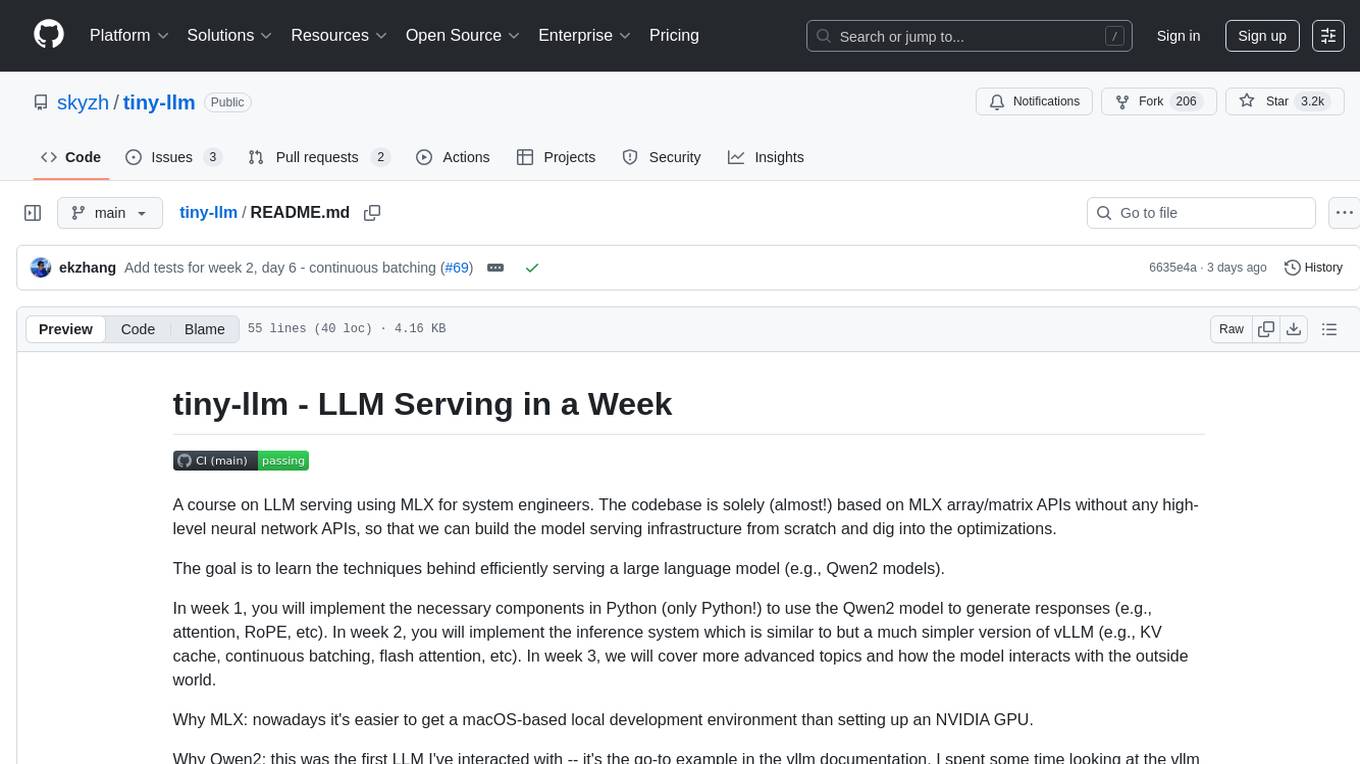Click the Sign up button
1360x764 pixels.
tap(1262, 36)
